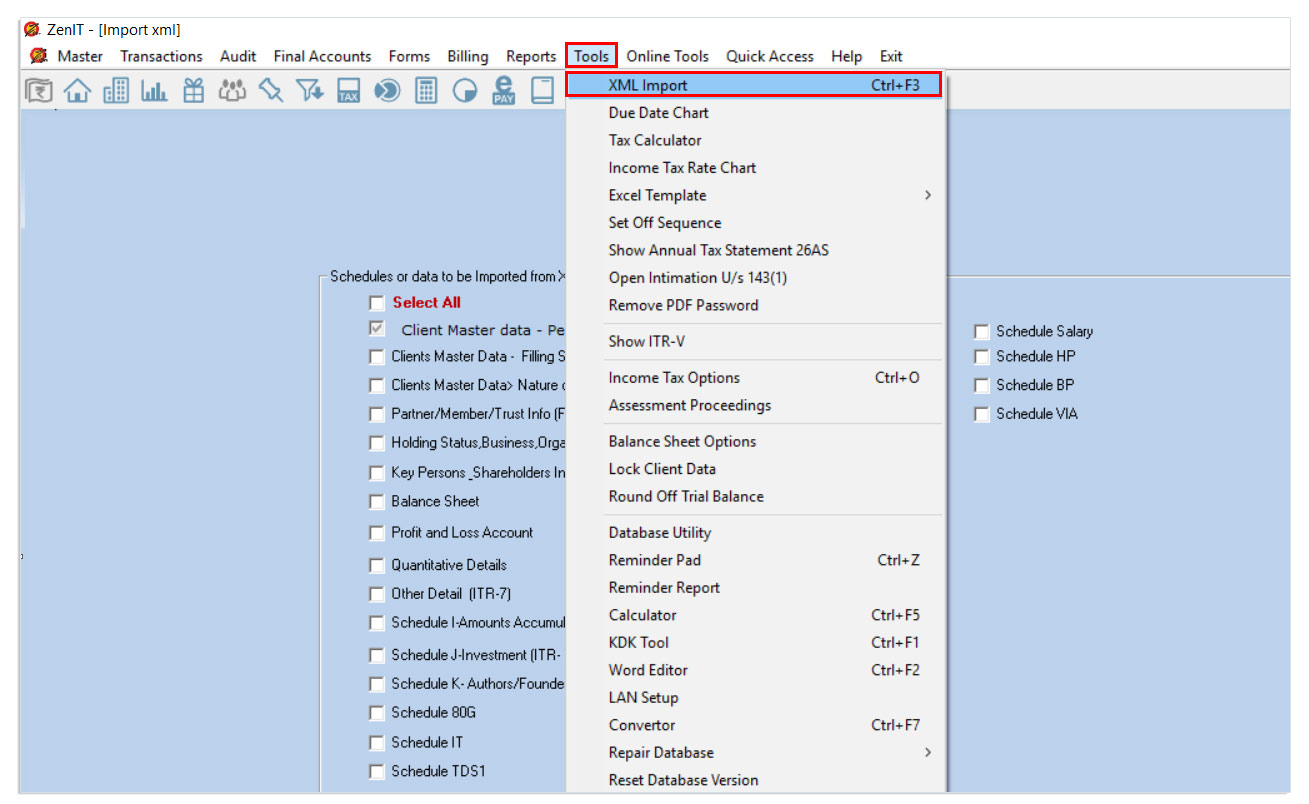The height and width of the screenshot is (804, 1309).
Task: Check the Profit and Loss Account box
Action: (x=376, y=532)
